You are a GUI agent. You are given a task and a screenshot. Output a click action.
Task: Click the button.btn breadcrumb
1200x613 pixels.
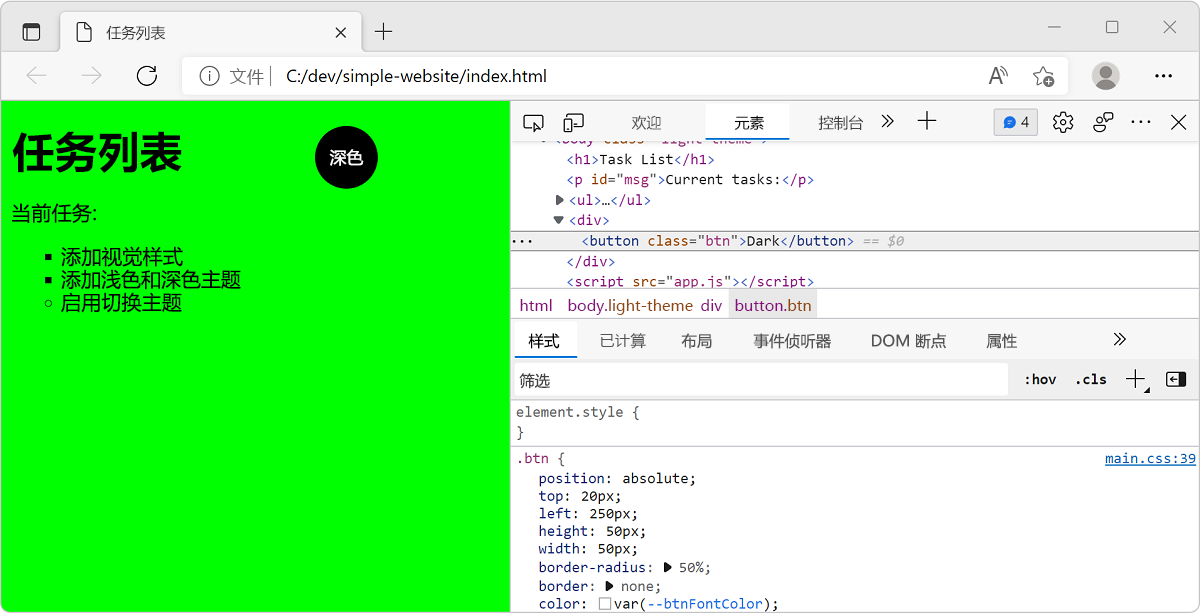(773, 305)
